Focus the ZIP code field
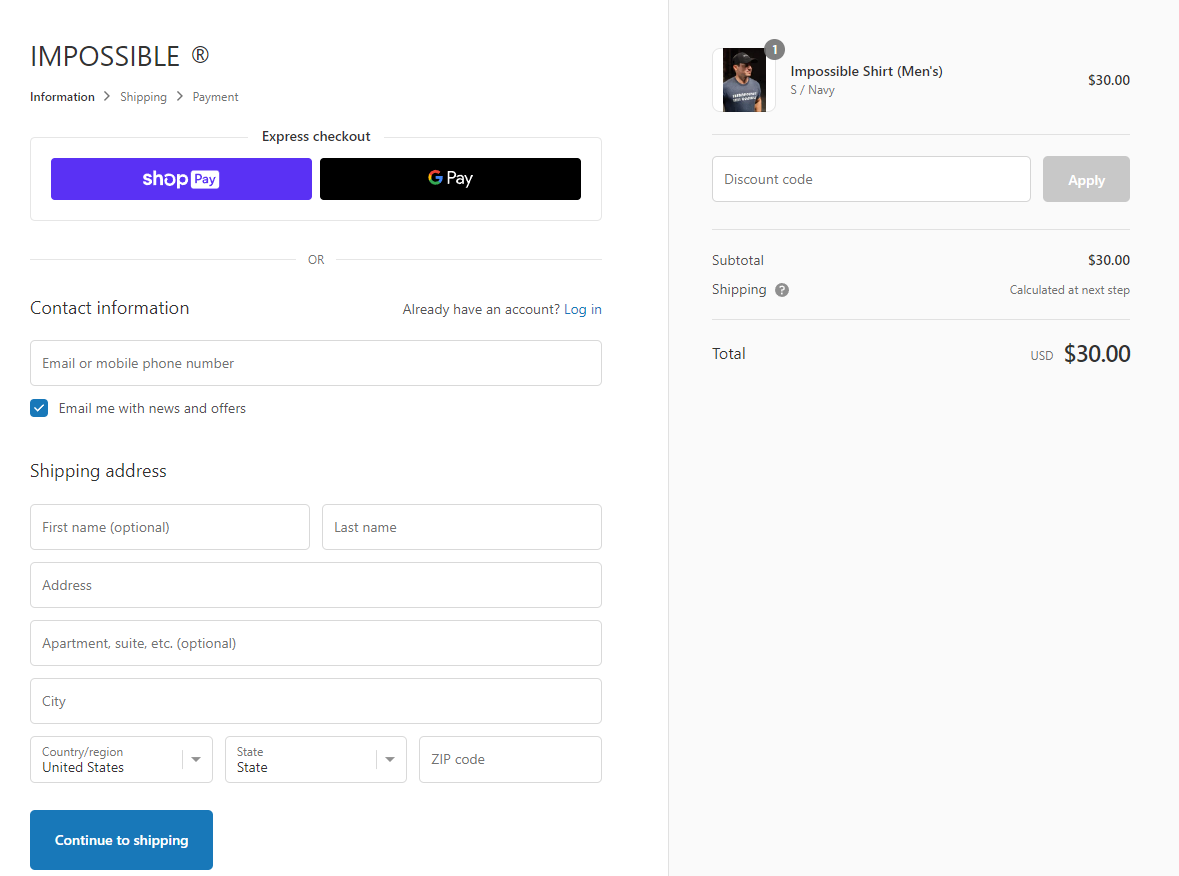This screenshot has width=1179, height=876. pyautogui.click(x=510, y=759)
